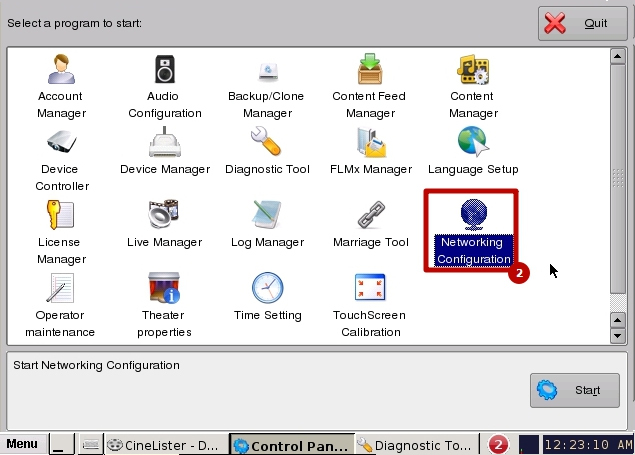Switch to the Control Panel taskbar item

292,446
